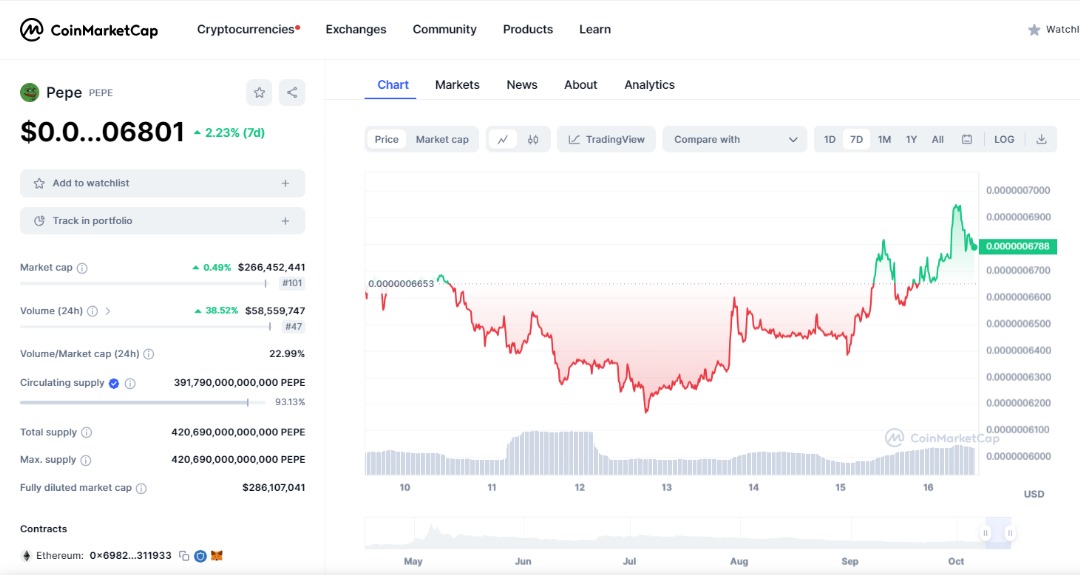1080x575 pixels.
Task: Click the Volume (24h) info icon
Action: point(92,311)
